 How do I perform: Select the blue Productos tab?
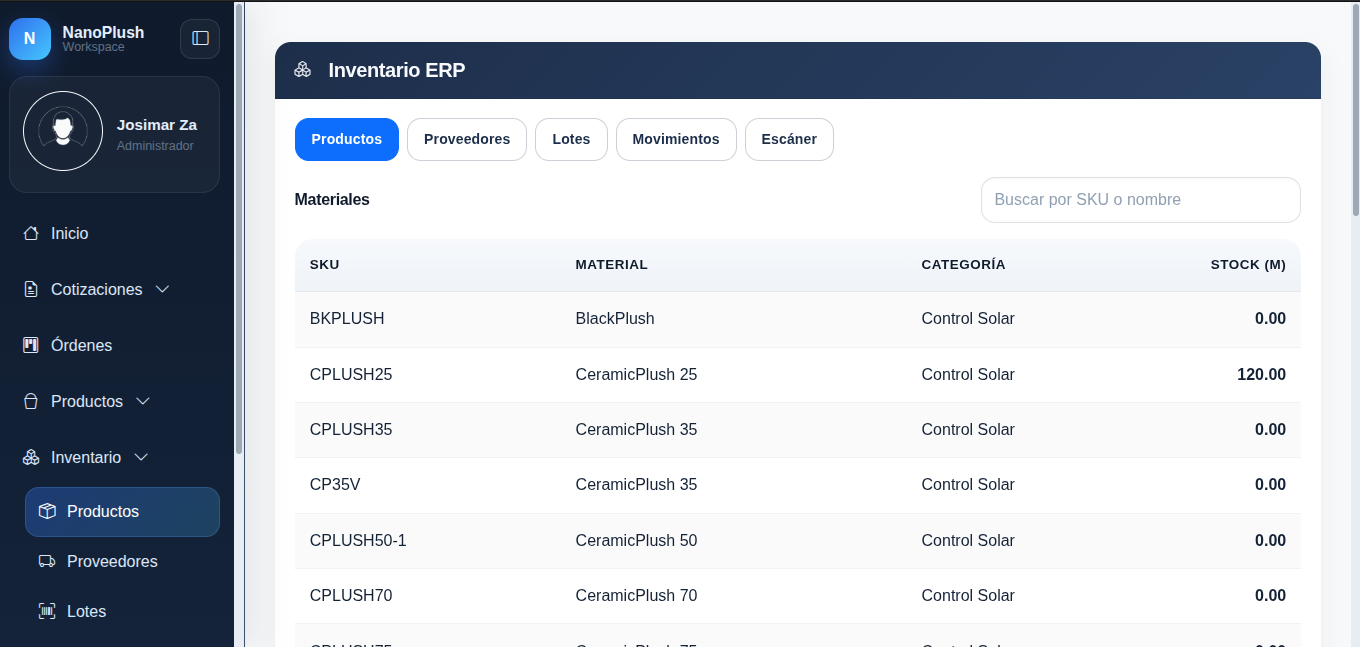(347, 139)
